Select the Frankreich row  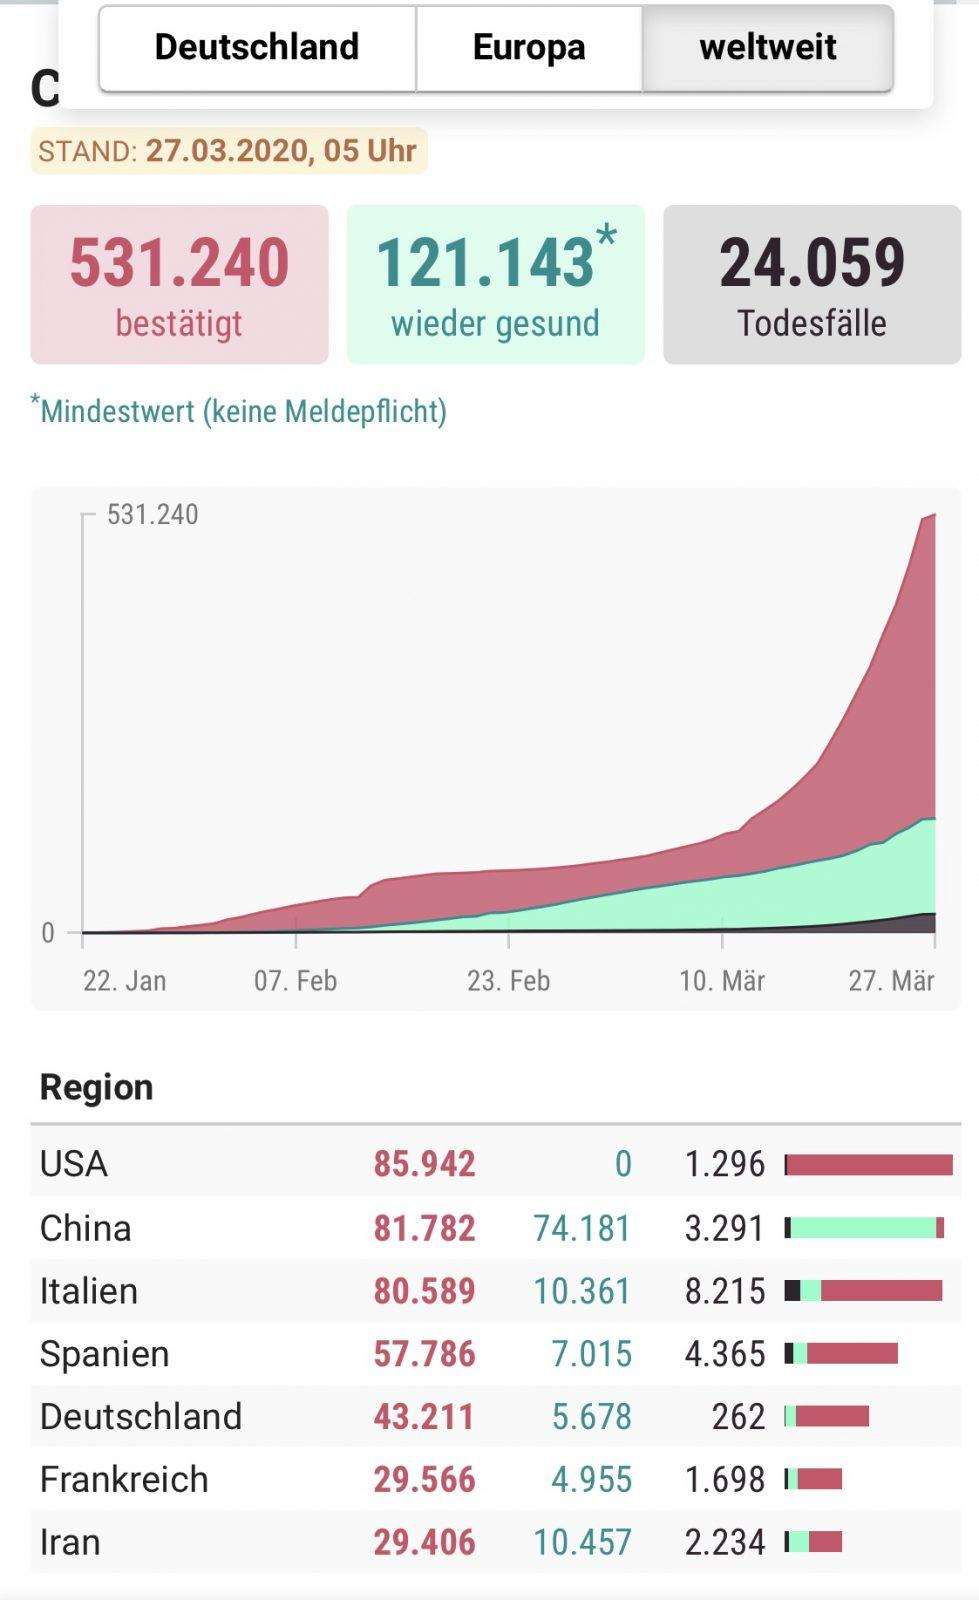pyautogui.click(x=495, y=1479)
